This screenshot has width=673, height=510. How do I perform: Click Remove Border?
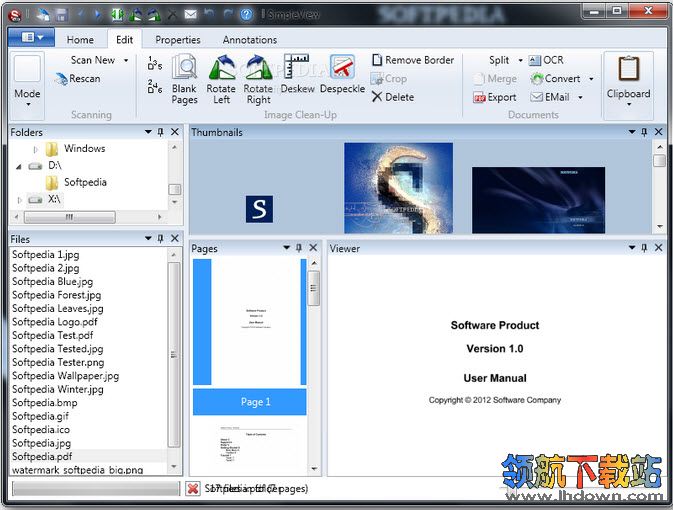(413, 60)
